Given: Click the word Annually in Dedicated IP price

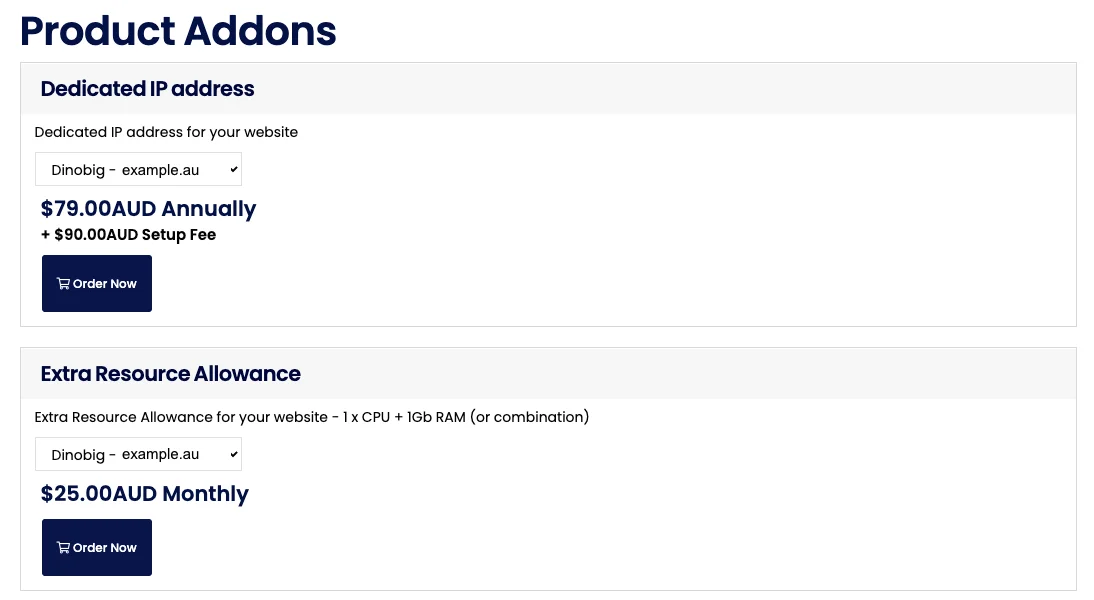Looking at the screenshot, I should coord(208,209).
